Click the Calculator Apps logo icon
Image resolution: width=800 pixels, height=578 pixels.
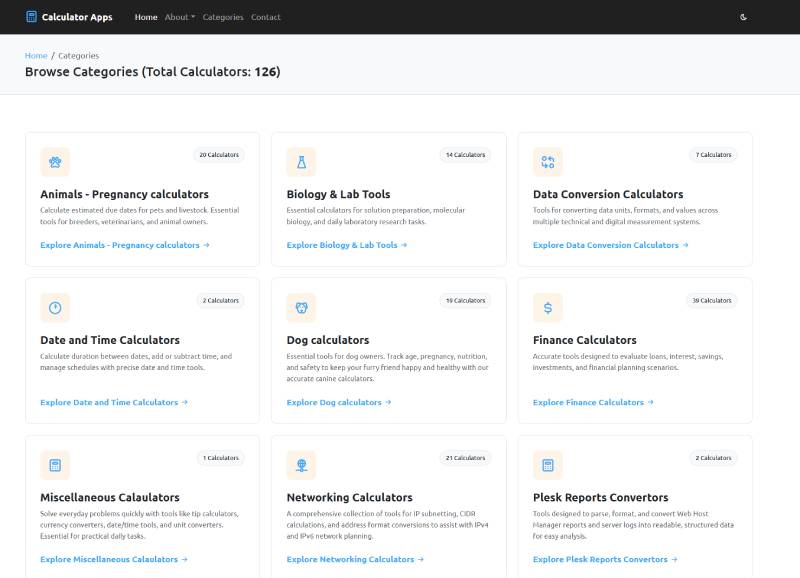pyautogui.click(x=31, y=17)
